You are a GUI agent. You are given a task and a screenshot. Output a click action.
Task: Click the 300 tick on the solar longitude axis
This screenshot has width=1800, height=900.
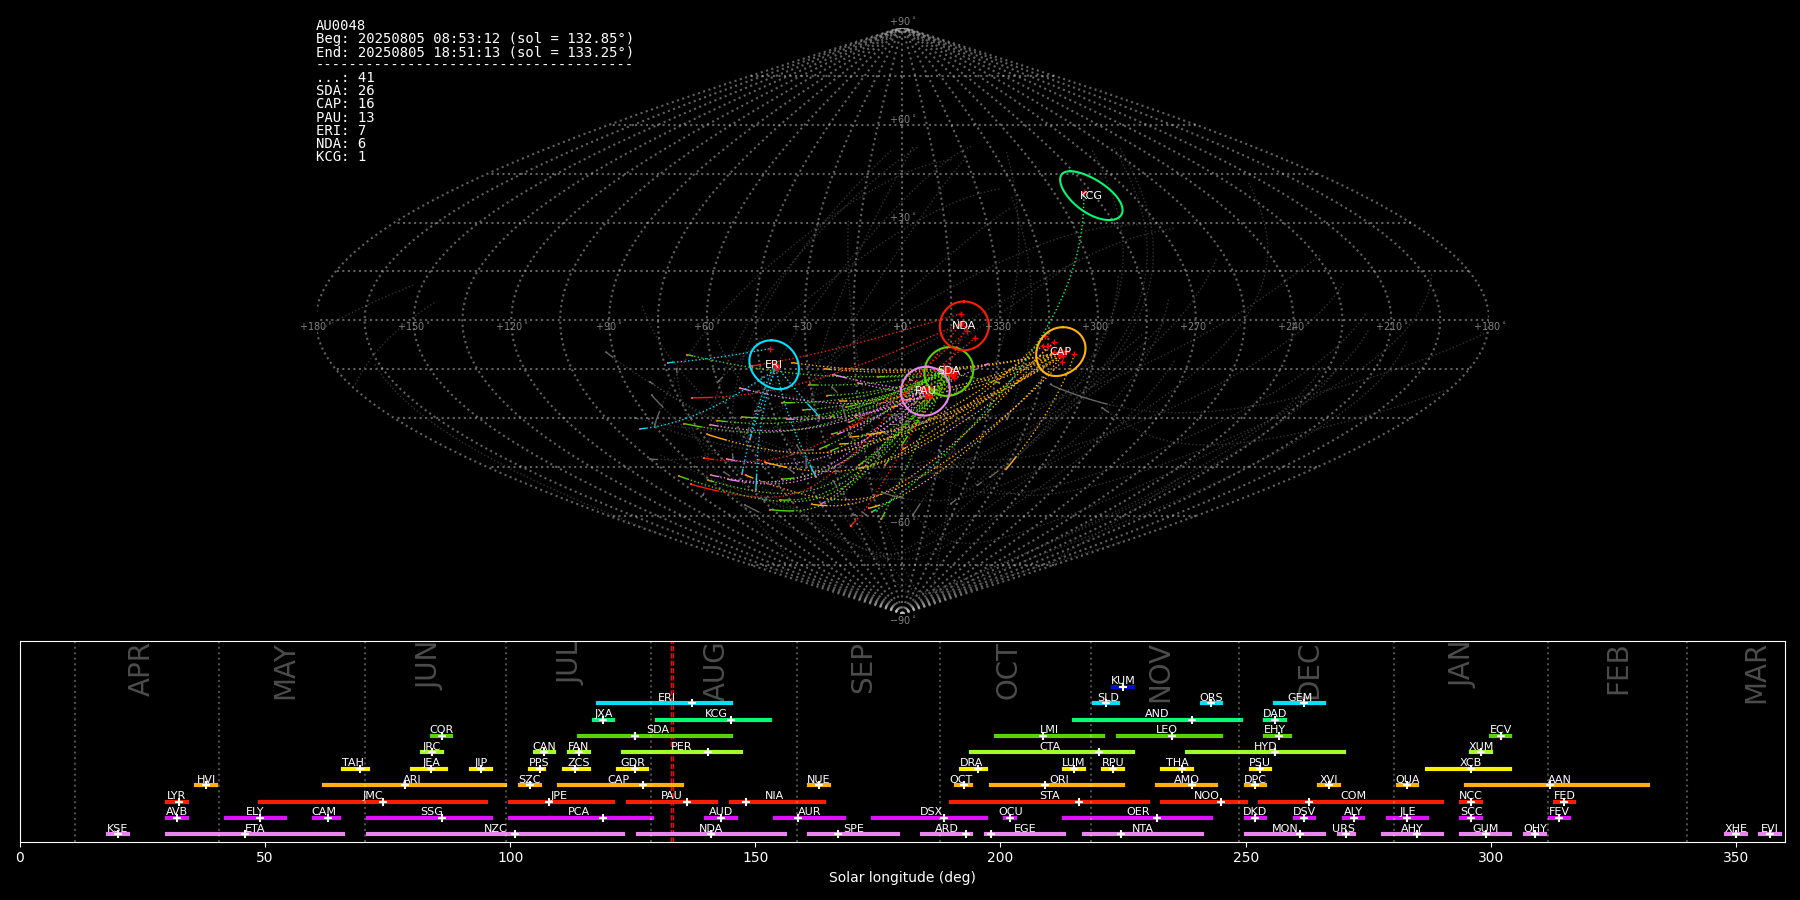pyautogui.click(x=1490, y=857)
